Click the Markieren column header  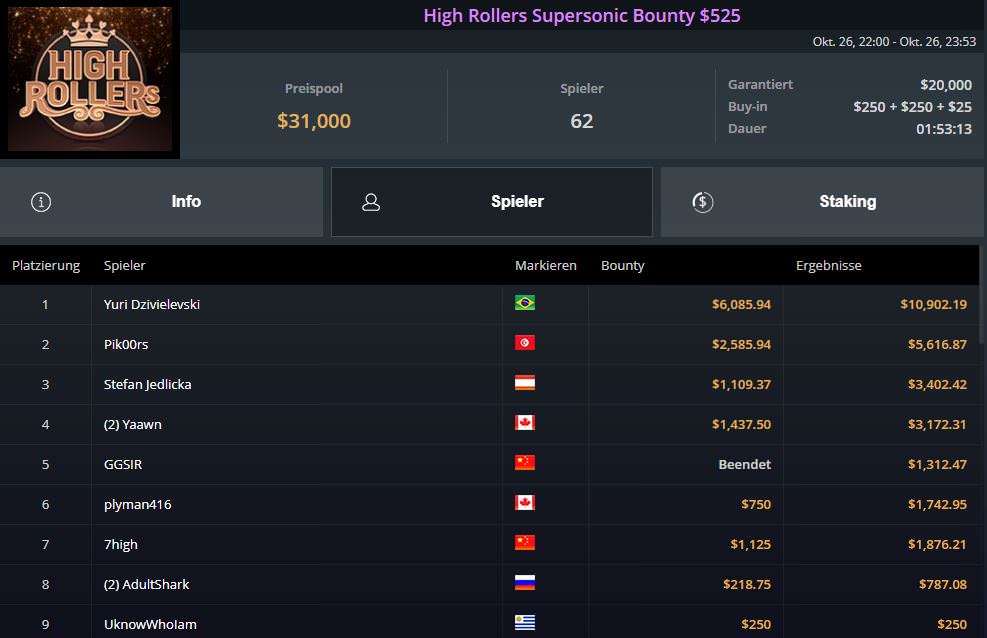pyautogui.click(x=545, y=266)
